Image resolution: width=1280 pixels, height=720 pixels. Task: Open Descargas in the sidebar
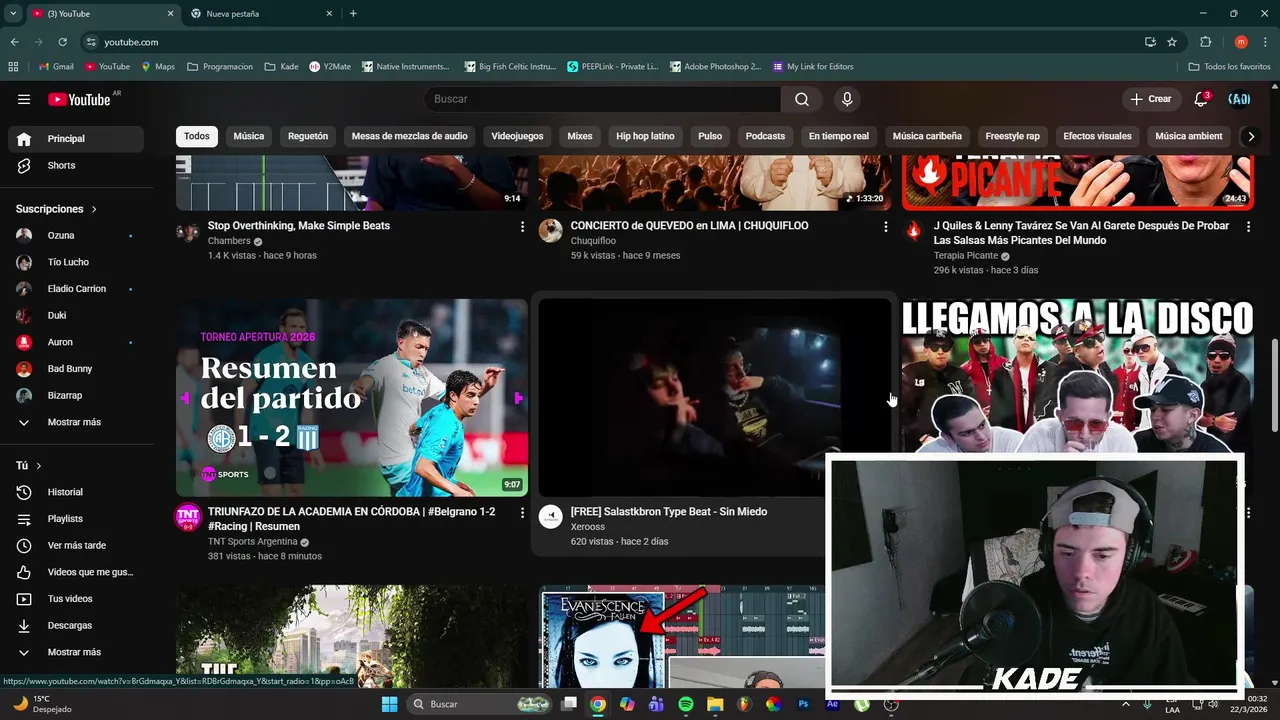click(x=76, y=625)
